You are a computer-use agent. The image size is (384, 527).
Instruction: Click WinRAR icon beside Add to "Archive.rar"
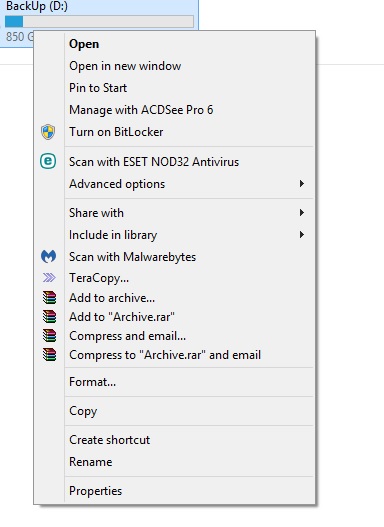(49, 317)
